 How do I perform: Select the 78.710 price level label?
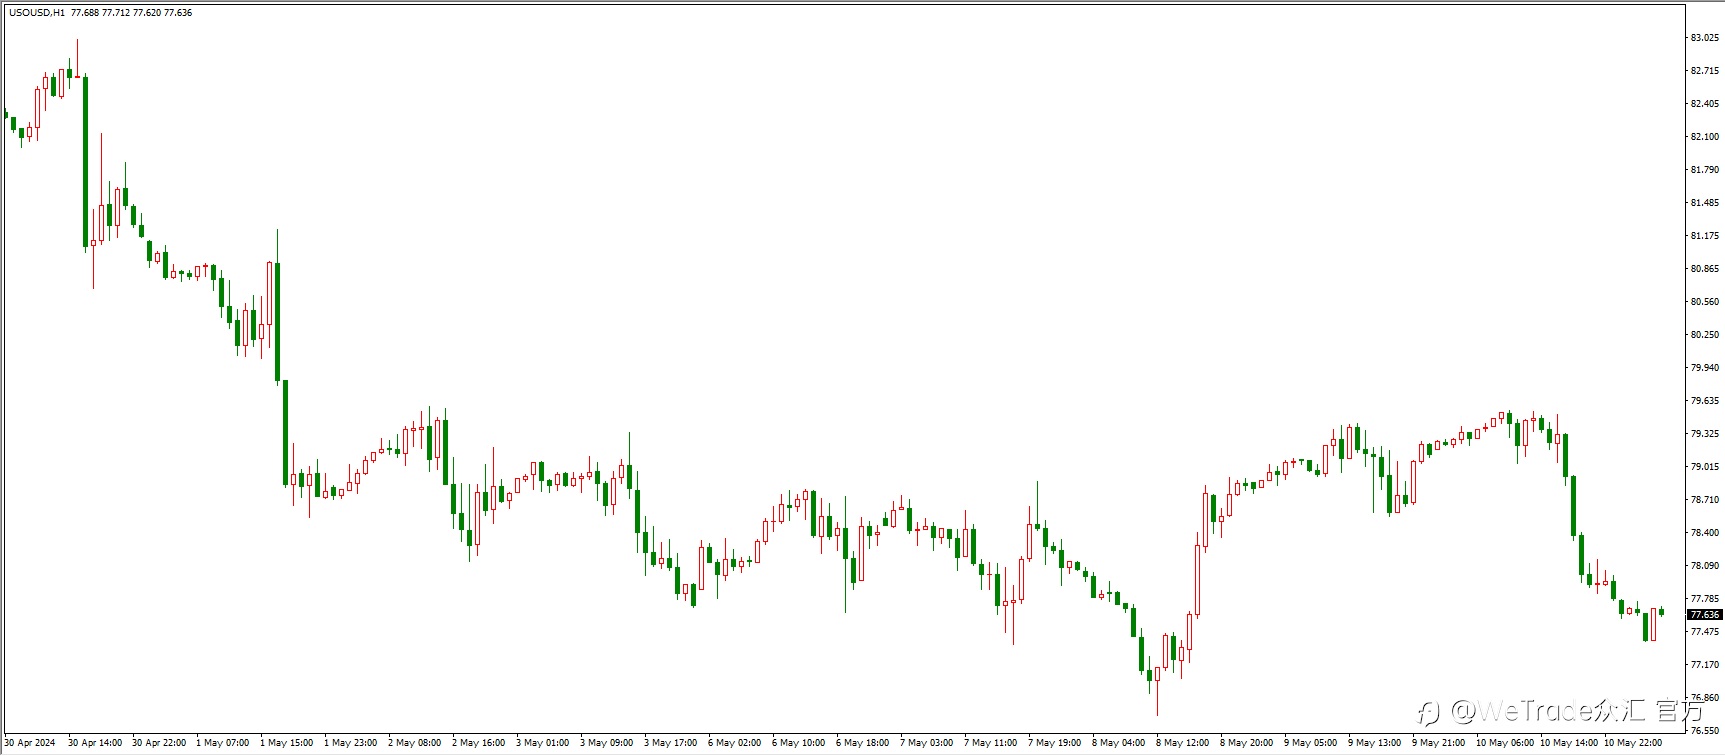click(x=1705, y=500)
